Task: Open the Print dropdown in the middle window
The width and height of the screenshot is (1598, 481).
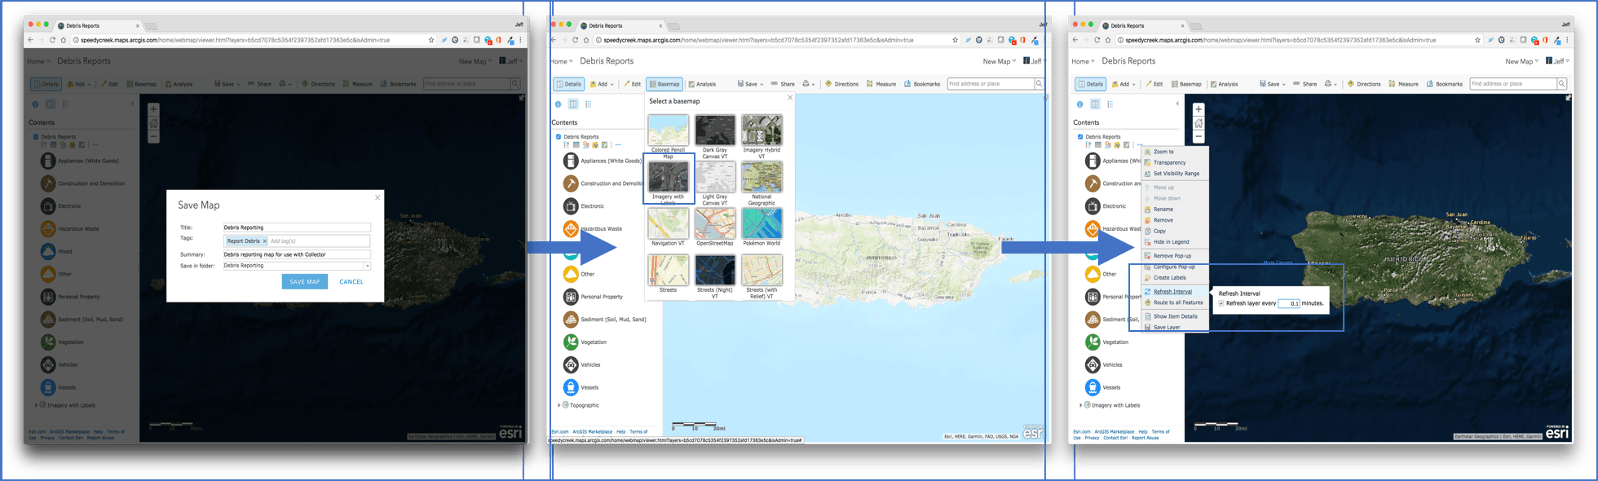Action: (x=809, y=84)
